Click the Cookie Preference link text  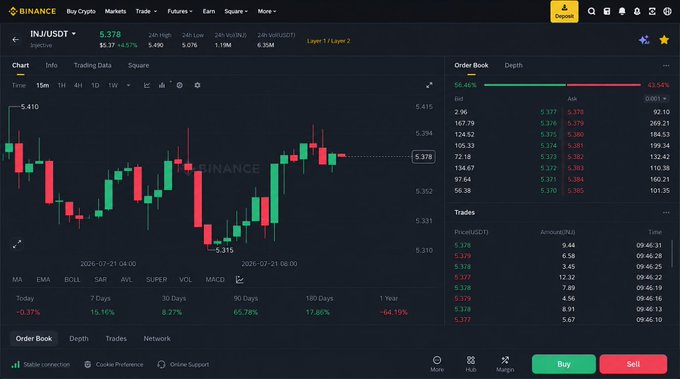(120, 365)
